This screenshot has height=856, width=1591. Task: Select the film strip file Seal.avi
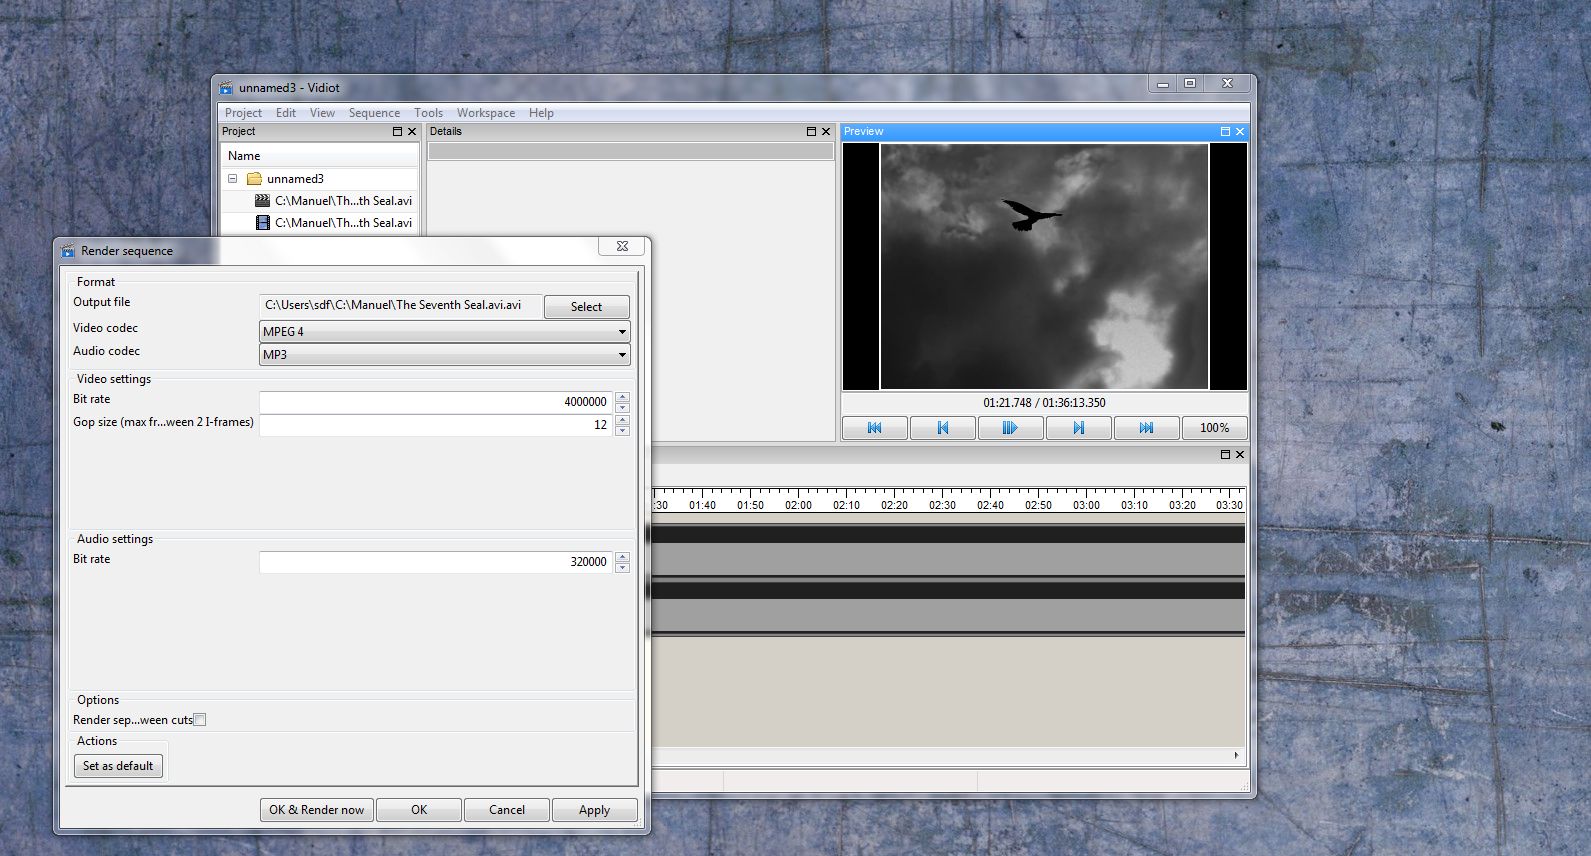click(x=333, y=223)
